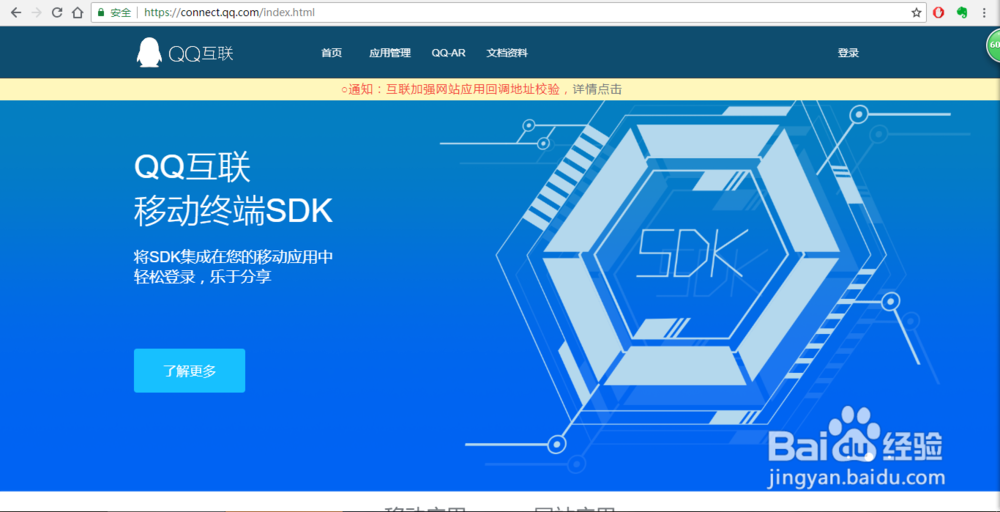Open 应用管理 navigation item

[x=390, y=53]
